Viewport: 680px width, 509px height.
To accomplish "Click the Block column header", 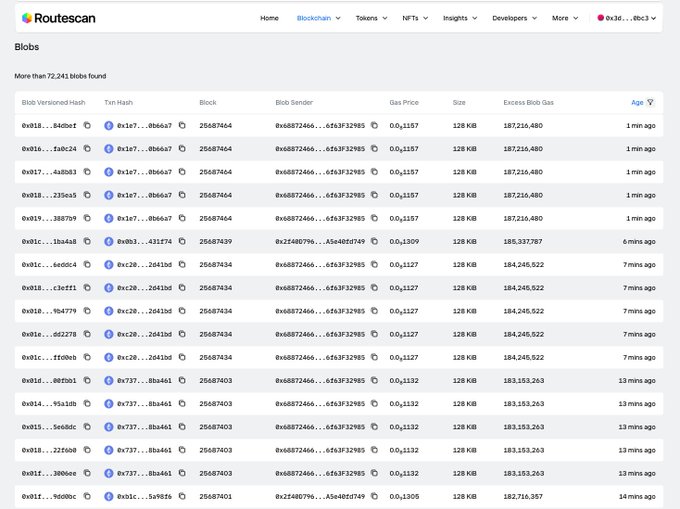I will tap(208, 102).
